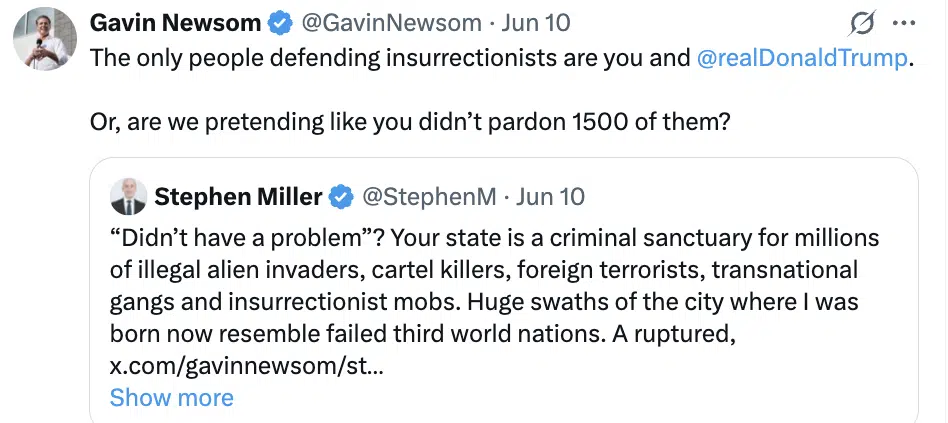Image resolution: width=948 pixels, height=423 pixels.
Task: Click quoted line mentioning "cartel killers"
Action: (x=484, y=270)
